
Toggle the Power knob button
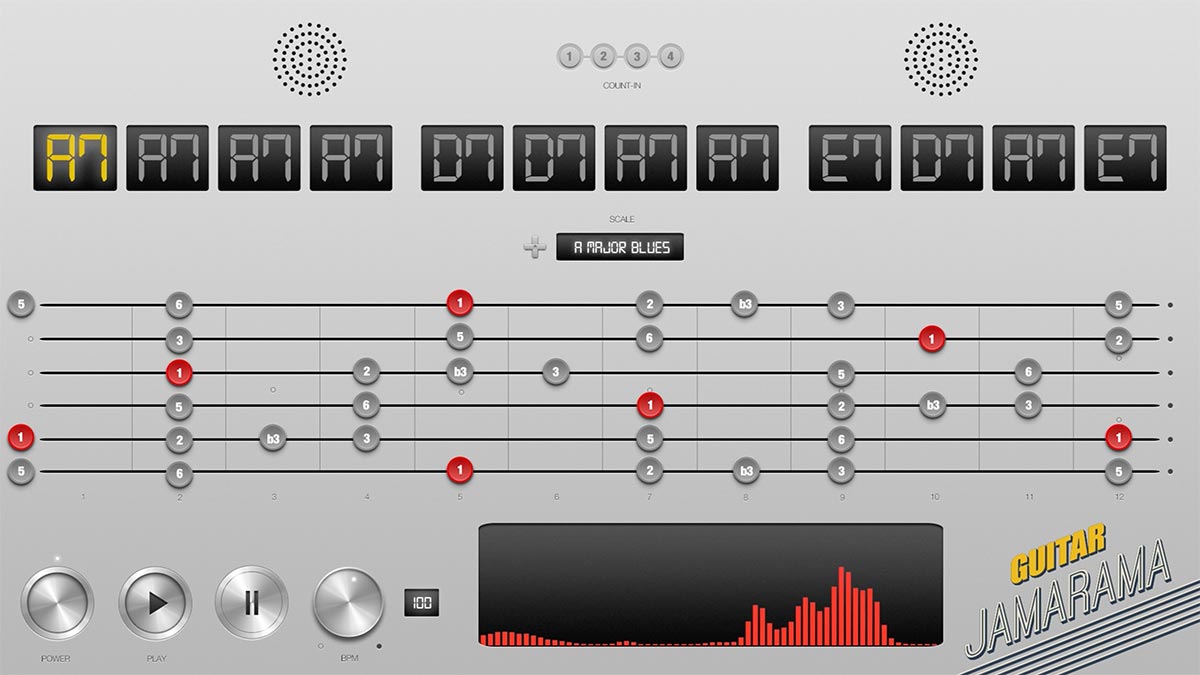coord(56,602)
